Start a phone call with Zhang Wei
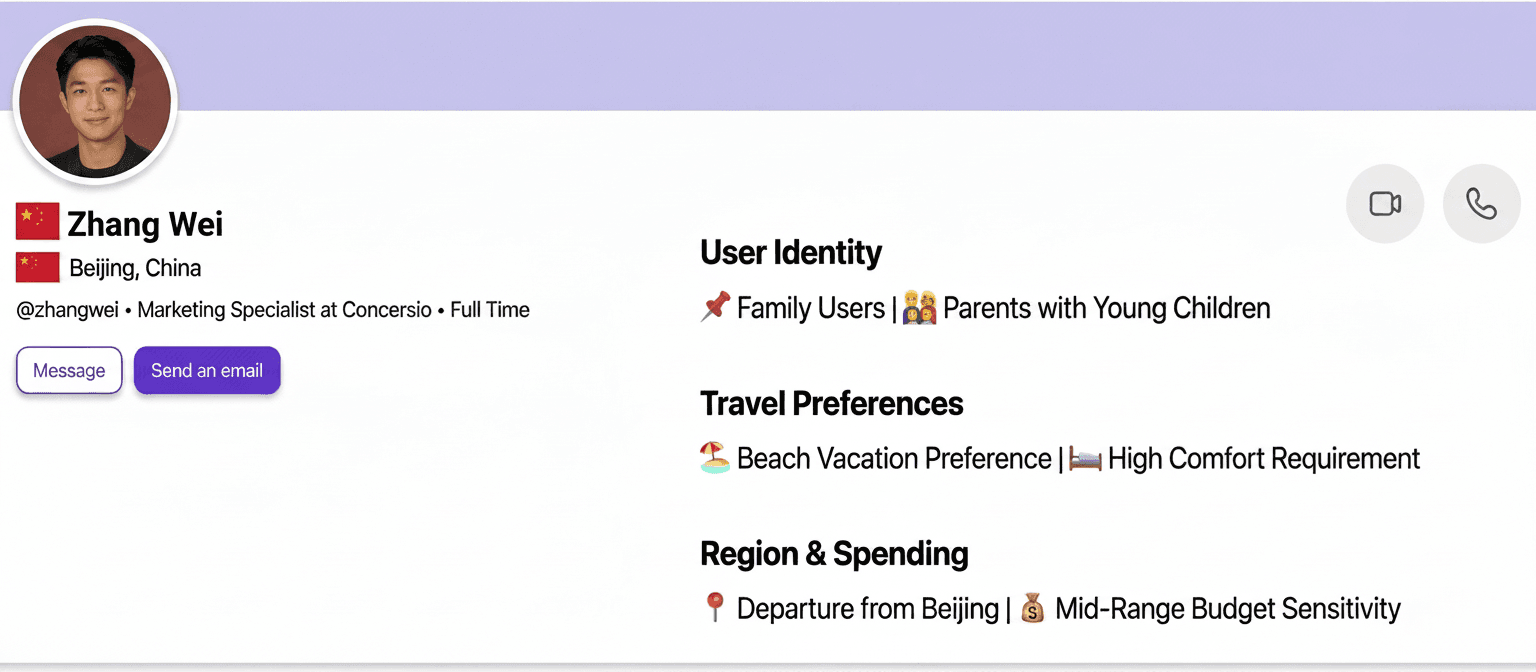1536x672 pixels. click(1481, 204)
